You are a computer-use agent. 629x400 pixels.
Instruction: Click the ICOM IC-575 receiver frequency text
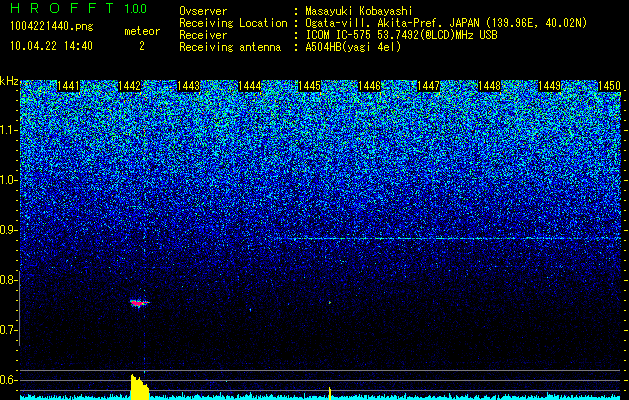(401, 35)
